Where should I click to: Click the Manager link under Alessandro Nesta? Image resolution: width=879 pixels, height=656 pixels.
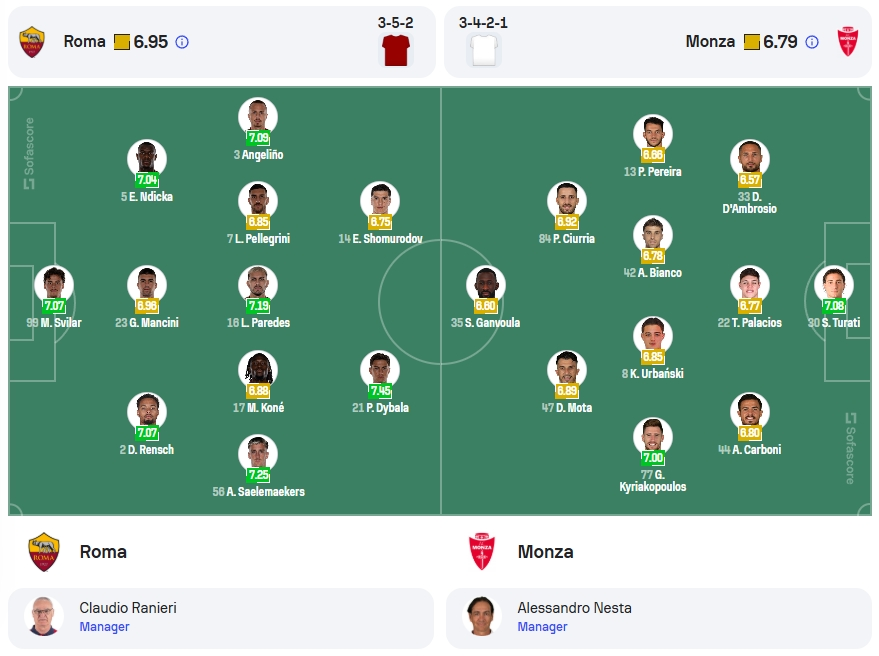[x=542, y=627]
